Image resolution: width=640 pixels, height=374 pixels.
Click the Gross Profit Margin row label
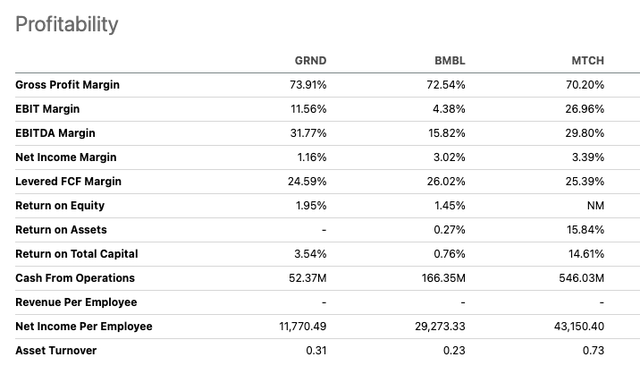point(67,85)
